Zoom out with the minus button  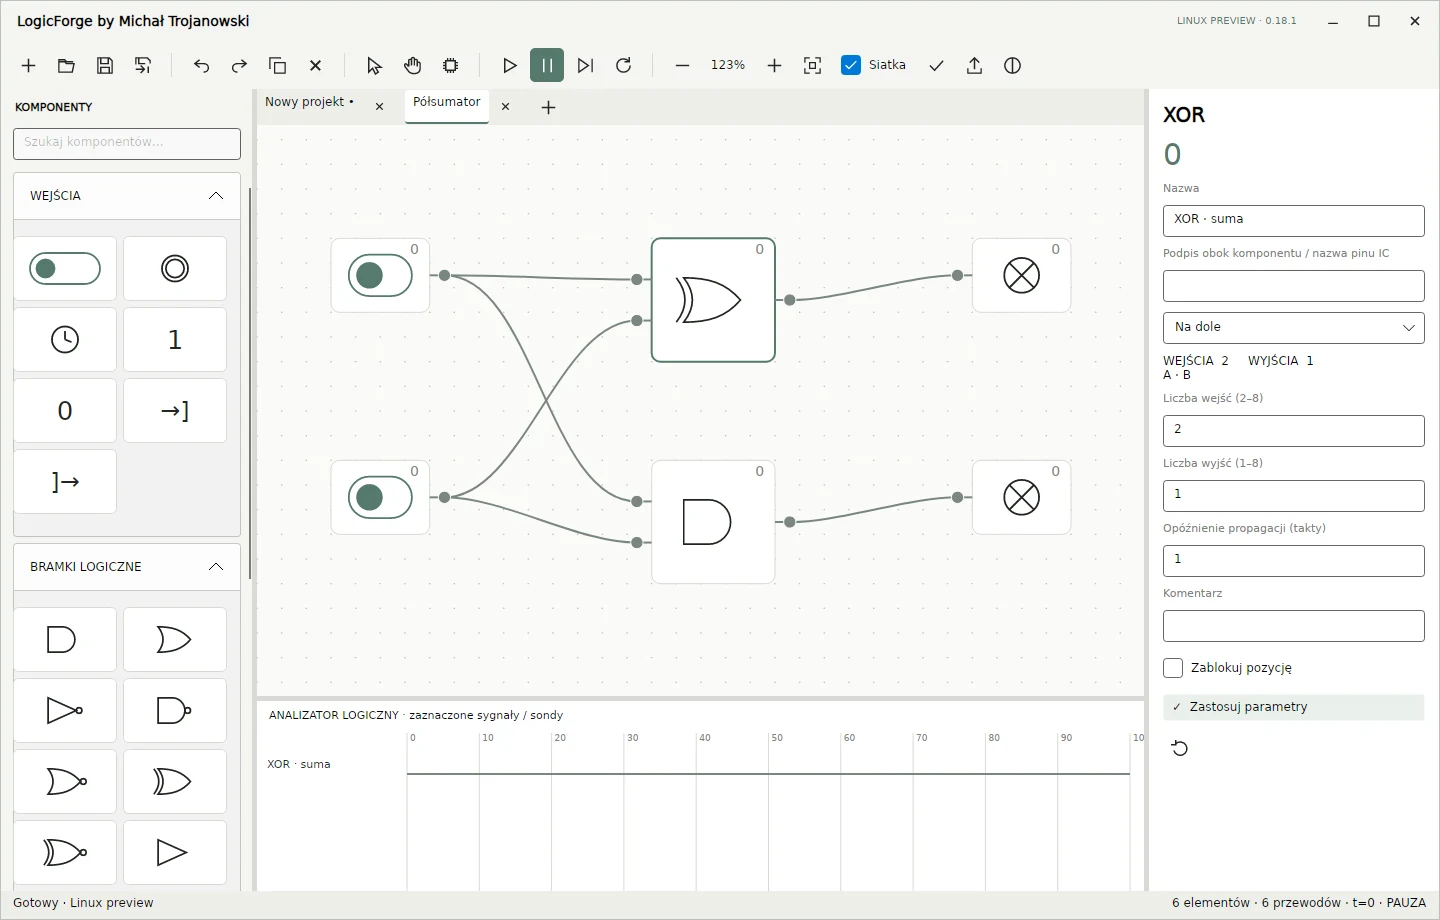(683, 66)
